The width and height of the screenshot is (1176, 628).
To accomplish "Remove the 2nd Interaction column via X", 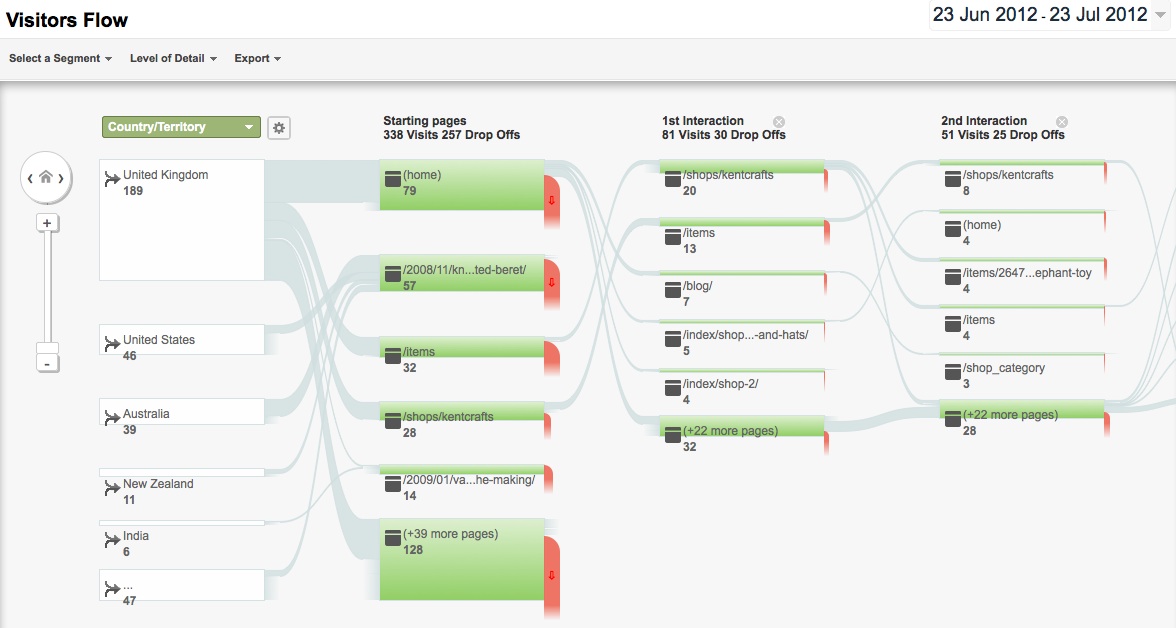I will 1062,122.
